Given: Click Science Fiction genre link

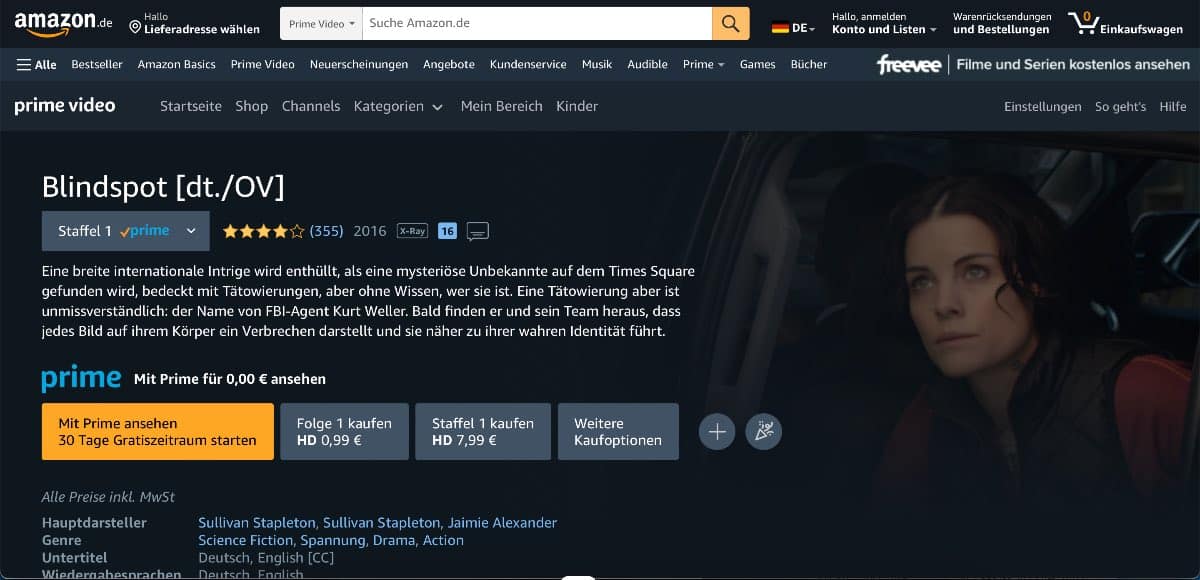Looking at the screenshot, I should (246, 540).
